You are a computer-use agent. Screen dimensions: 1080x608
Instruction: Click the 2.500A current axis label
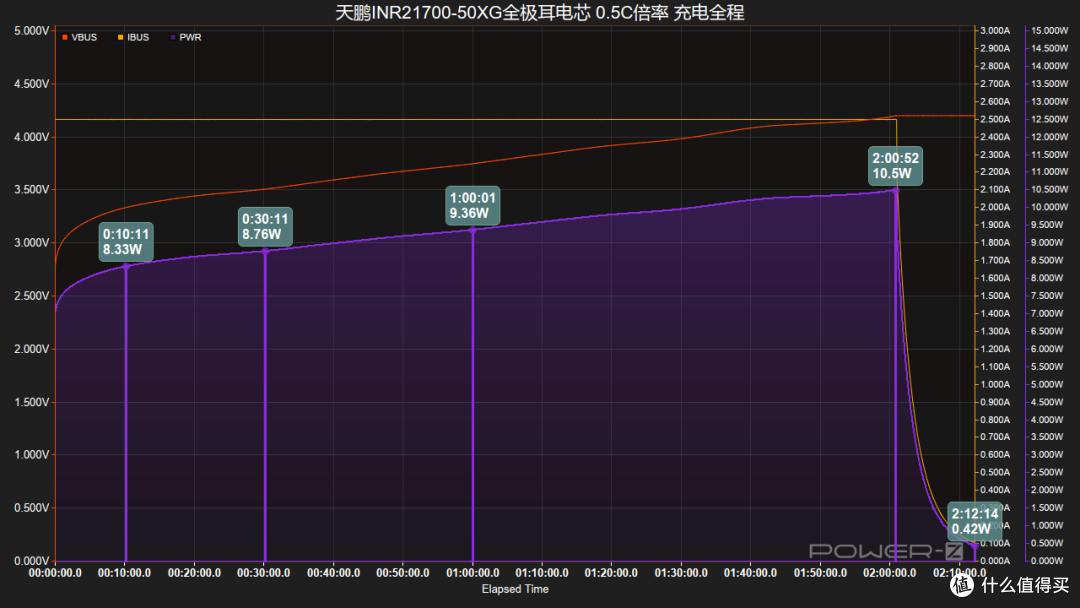tap(995, 119)
